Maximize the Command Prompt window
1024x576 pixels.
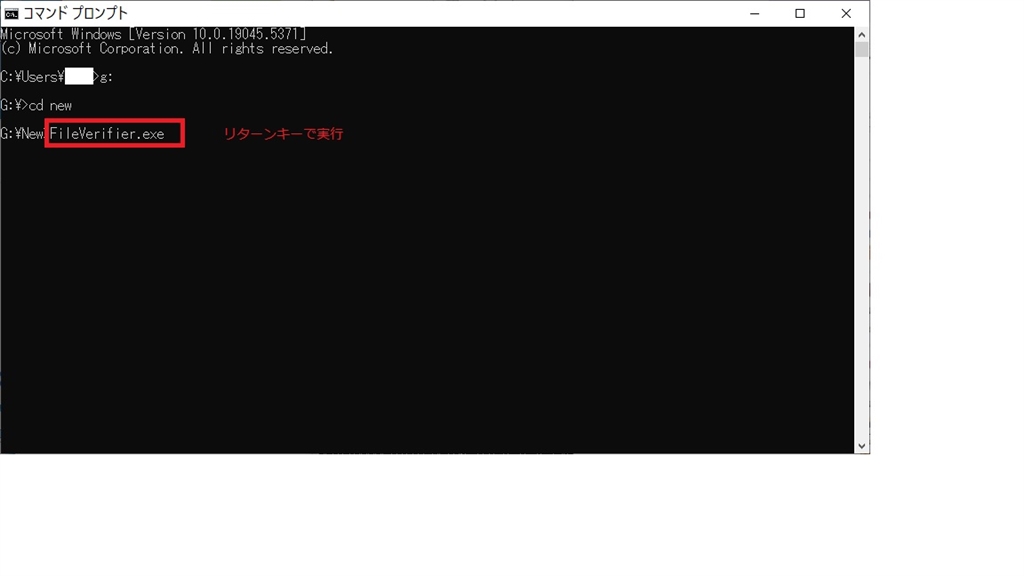click(x=800, y=14)
